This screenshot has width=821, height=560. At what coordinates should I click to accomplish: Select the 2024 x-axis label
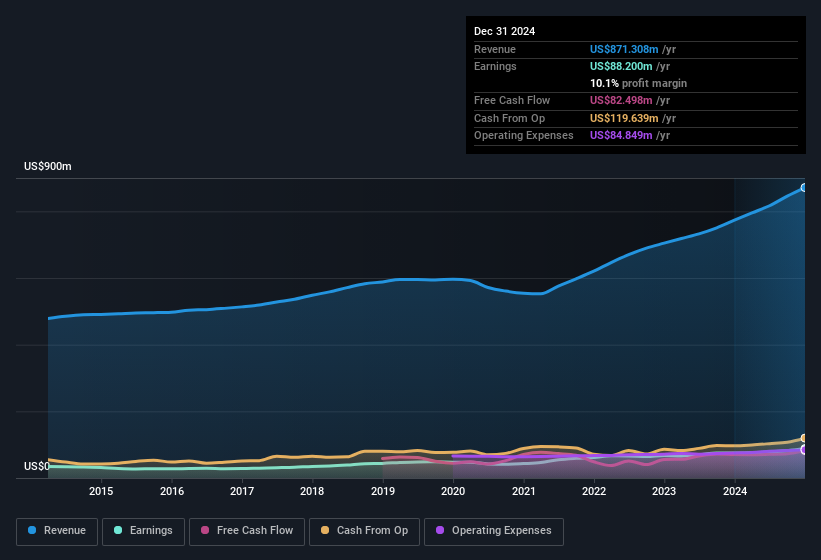735,491
